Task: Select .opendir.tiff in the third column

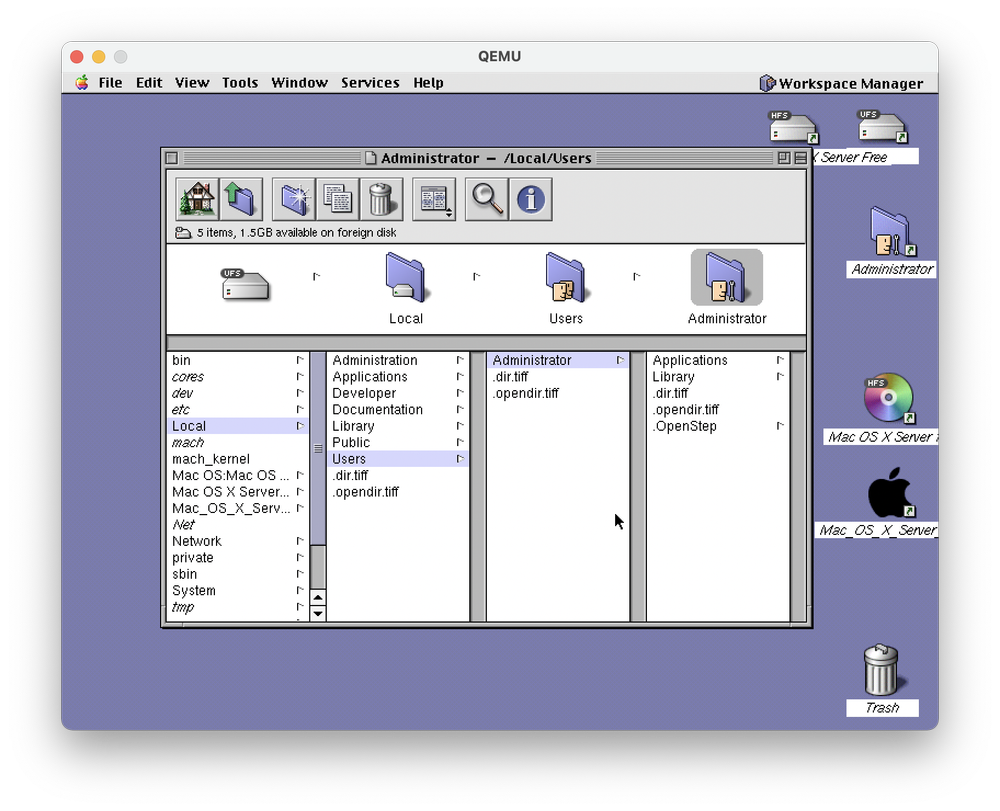Action: tap(558, 393)
